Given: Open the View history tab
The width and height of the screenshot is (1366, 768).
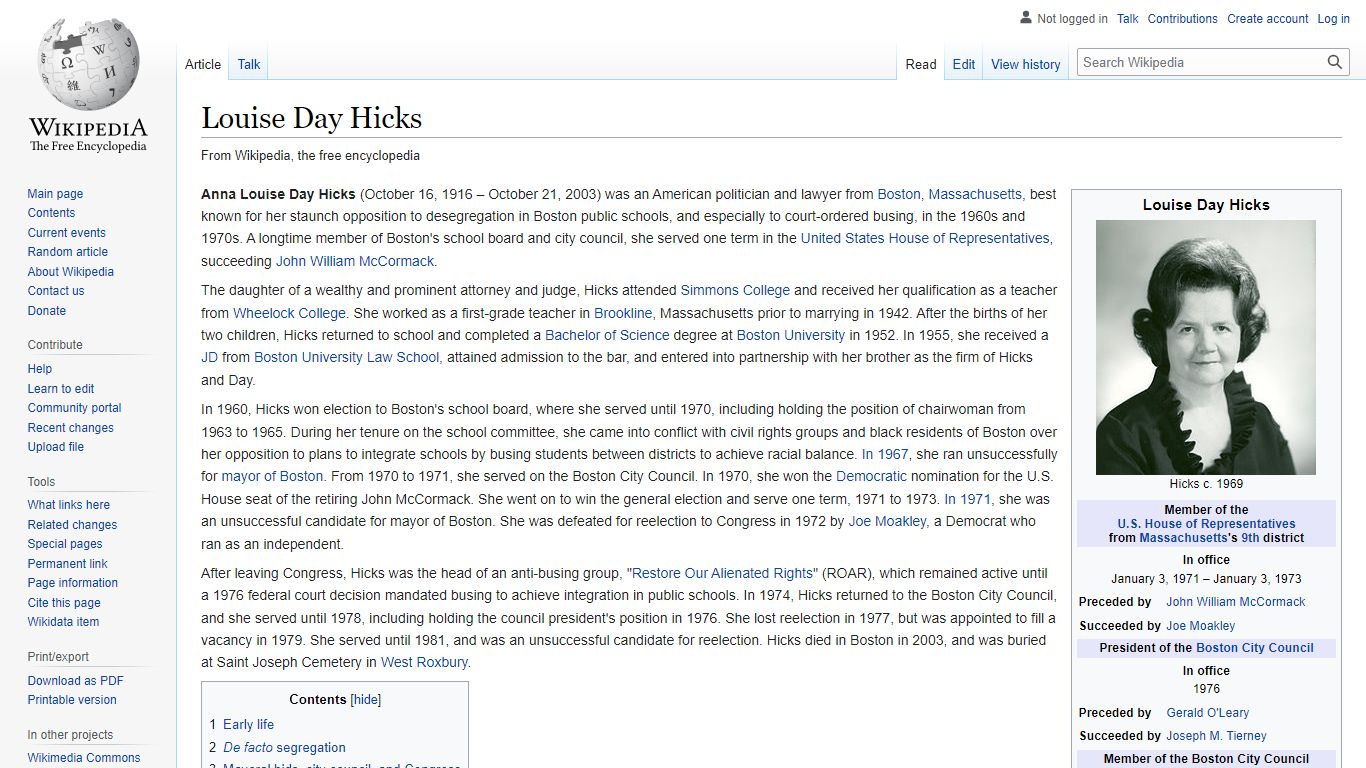Looking at the screenshot, I should [1026, 64].
